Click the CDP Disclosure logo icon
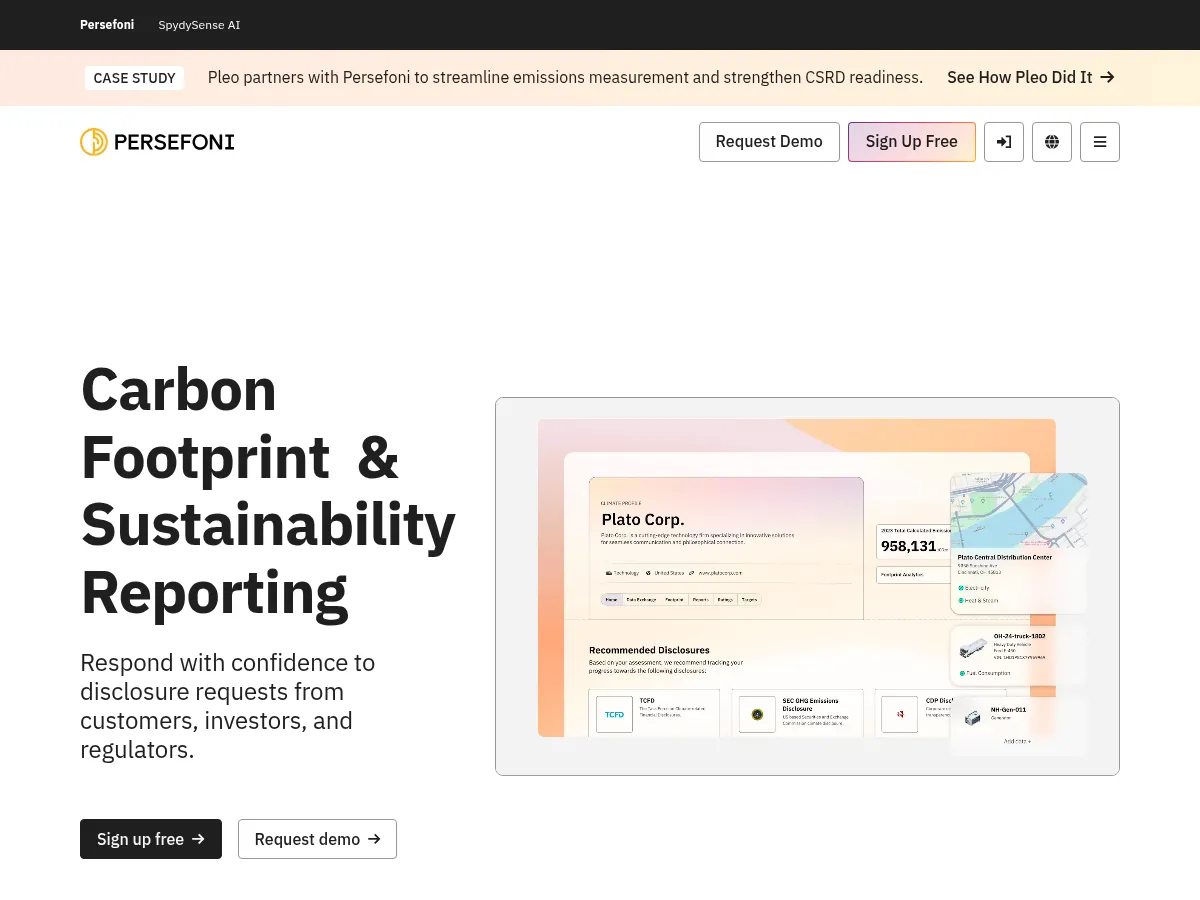 [x=901, y=713]
